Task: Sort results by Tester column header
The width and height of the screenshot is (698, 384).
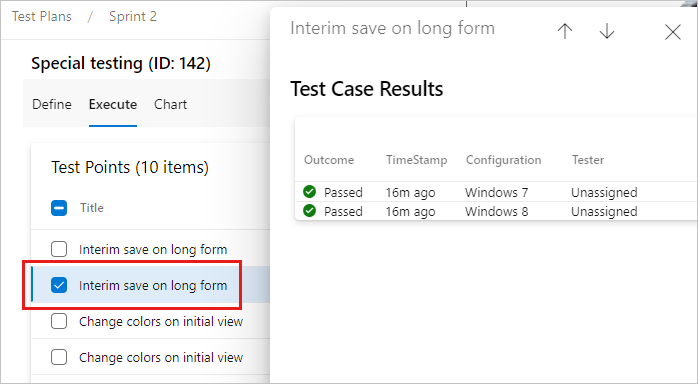Action: pos(588,160)
